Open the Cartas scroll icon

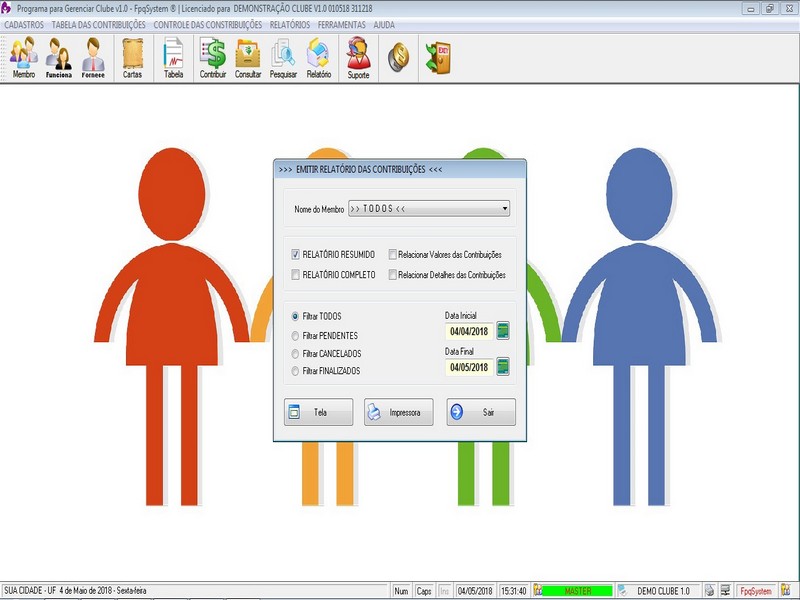click(133, 58)
